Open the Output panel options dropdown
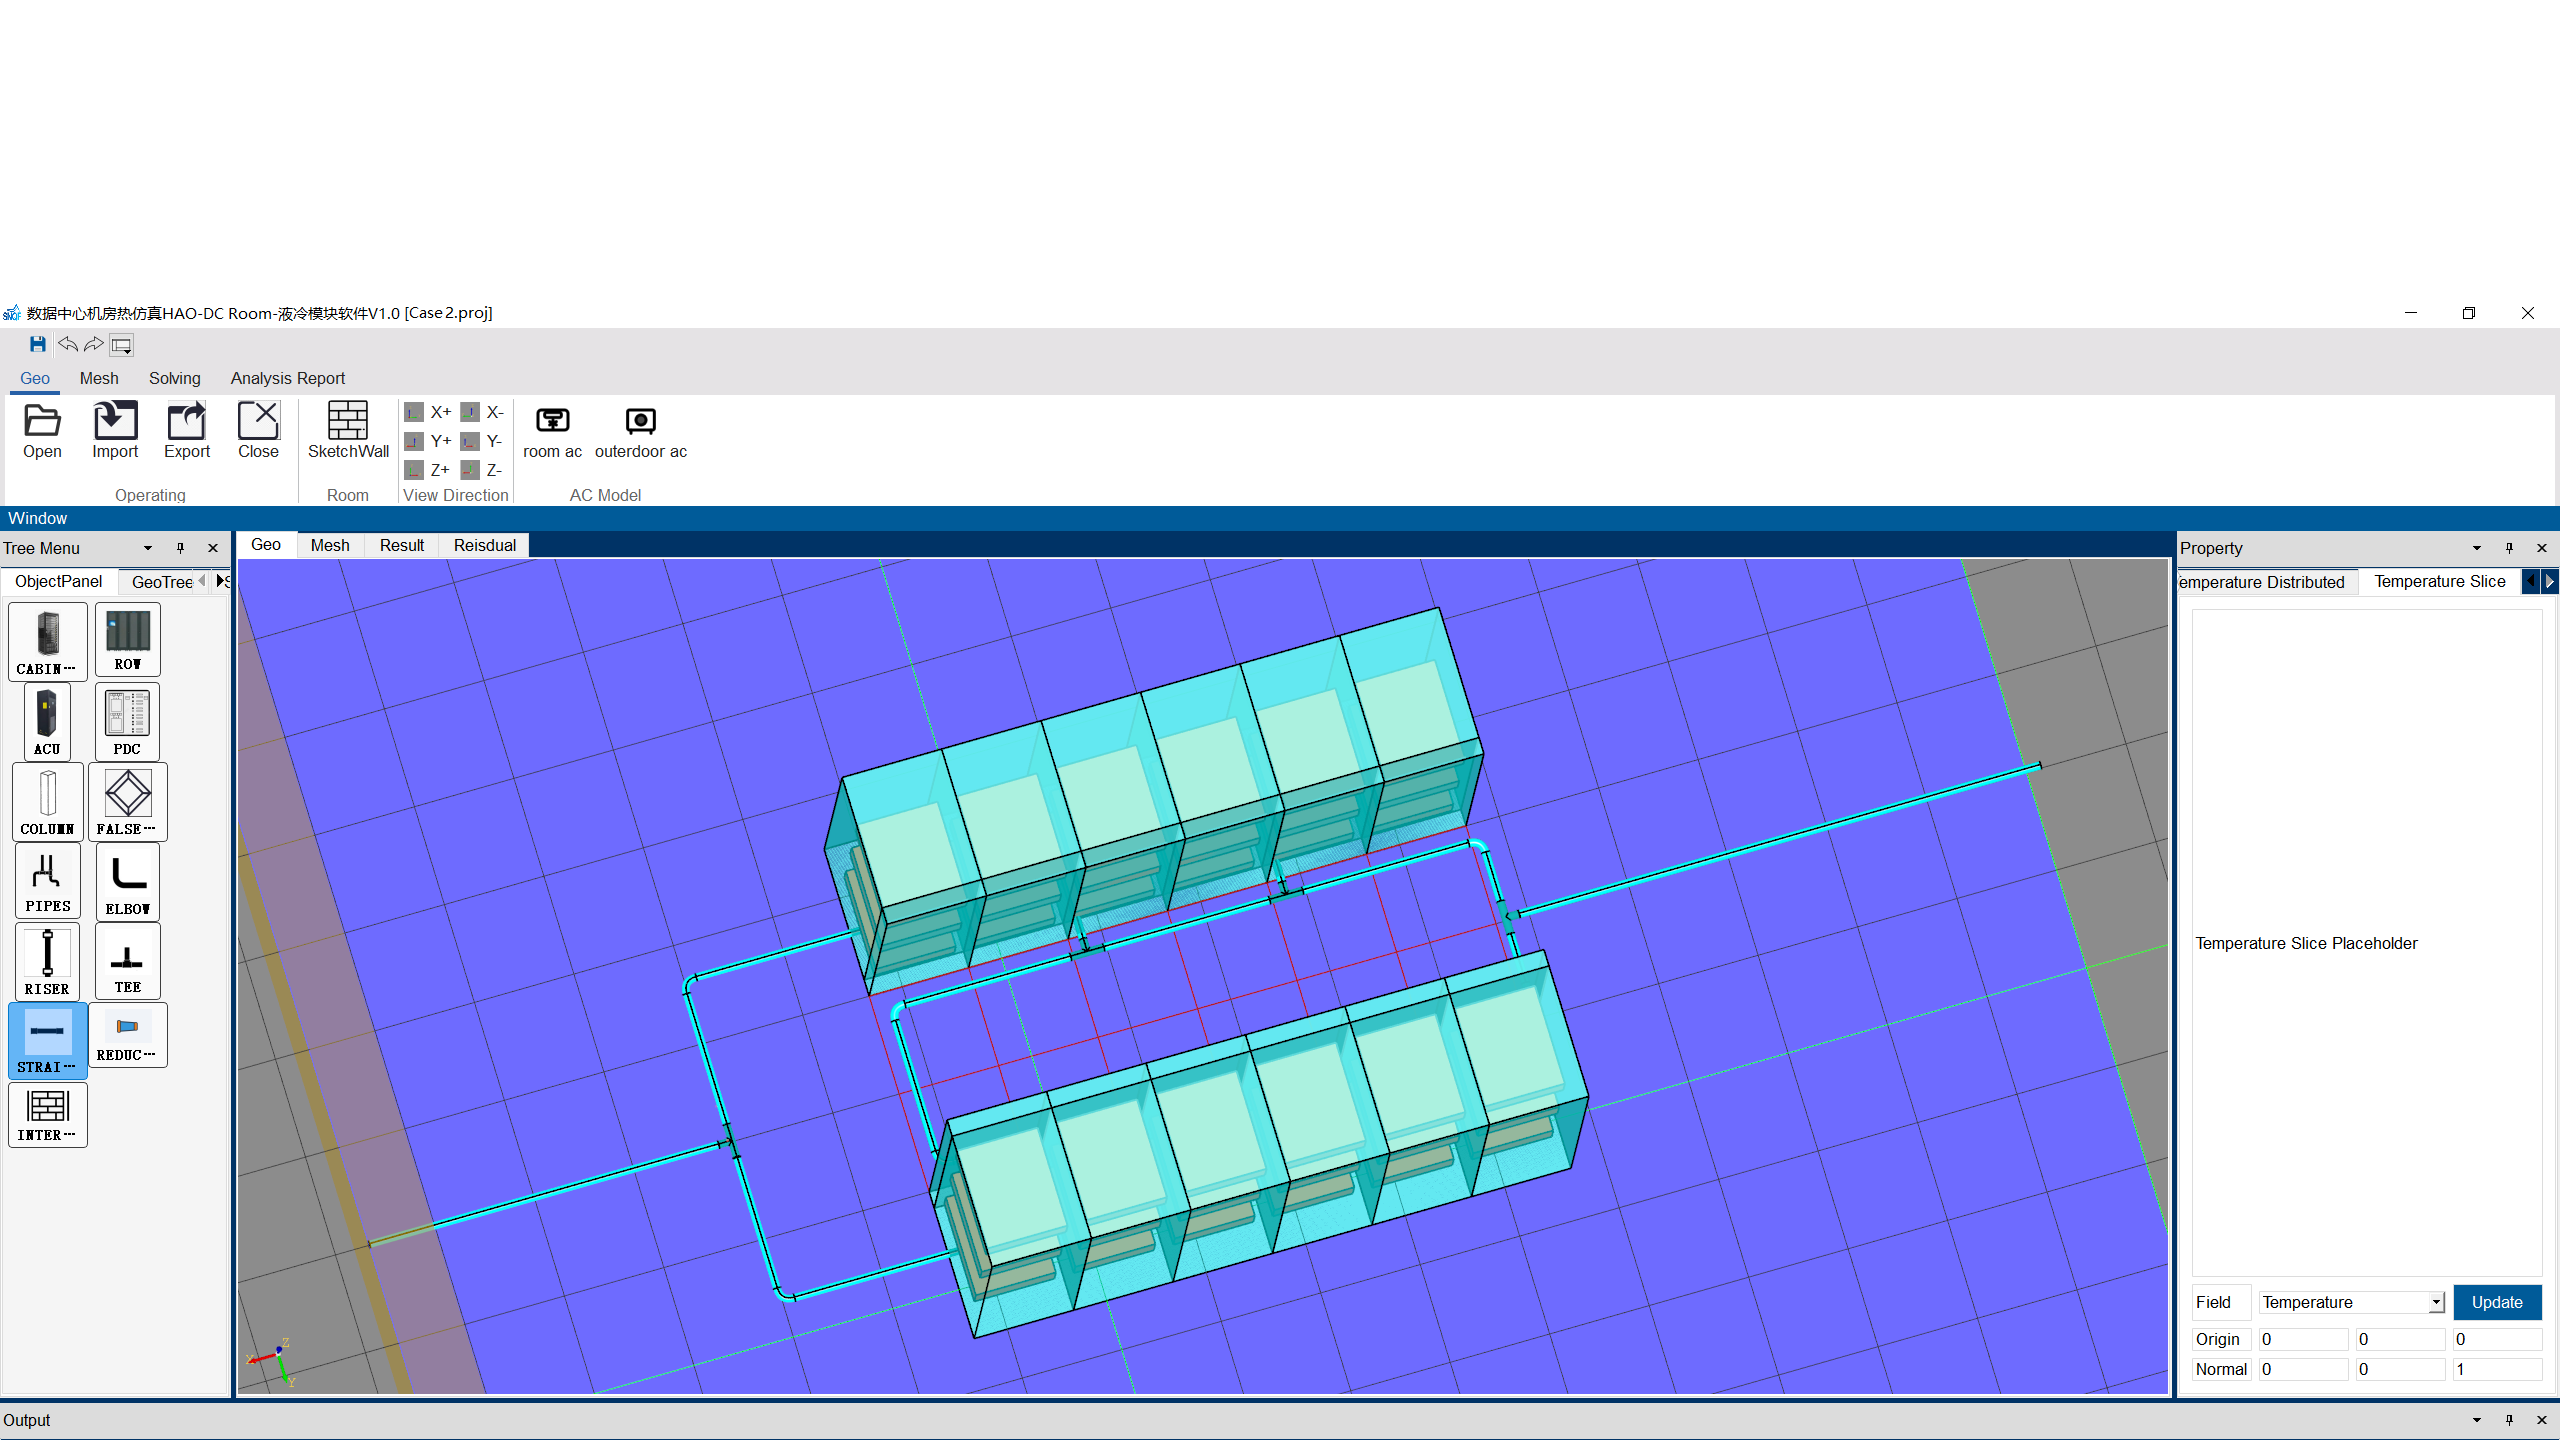 2477,1420
